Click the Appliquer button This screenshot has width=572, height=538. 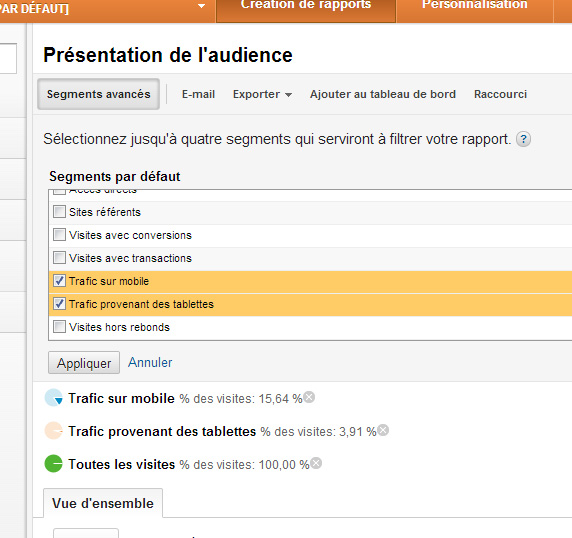click(x=84, y=363)
